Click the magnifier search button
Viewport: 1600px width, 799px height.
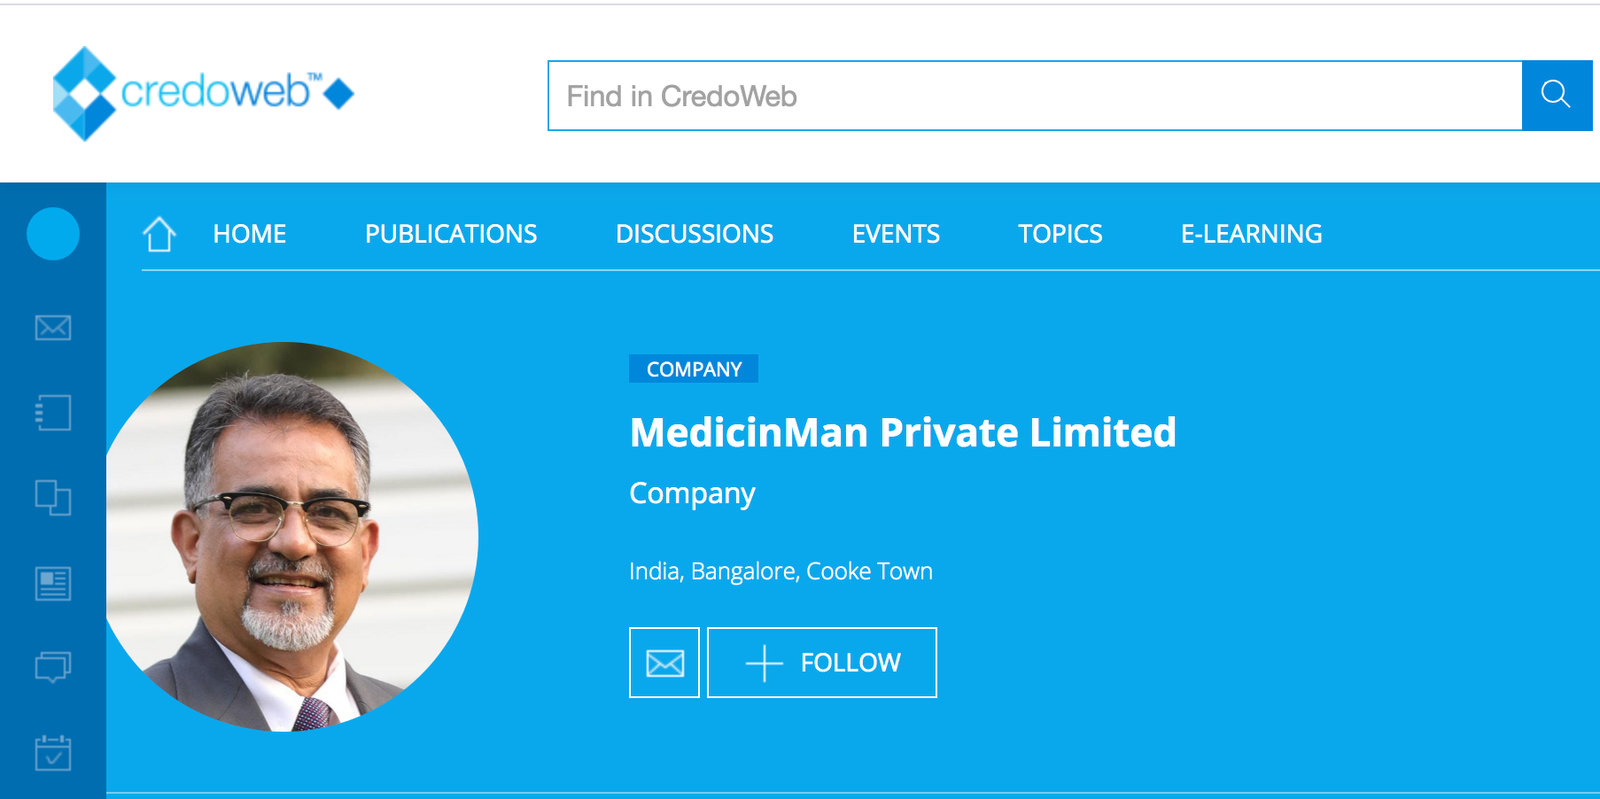click(x=1556, y=95)
